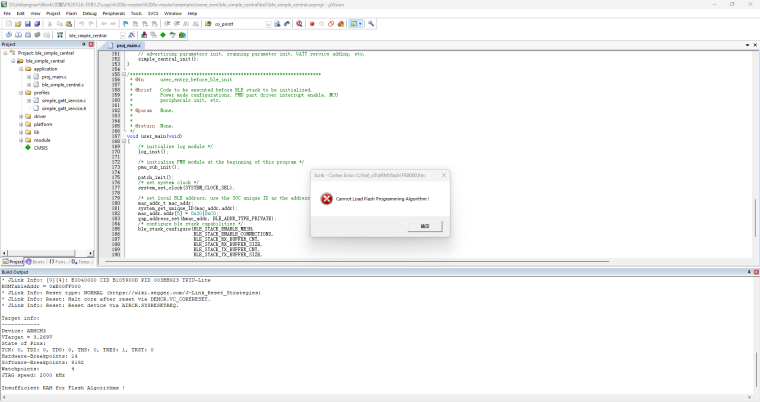760x402 pixels.
Task: Open the SVCS menu
Action: click(x=153, y=14)
